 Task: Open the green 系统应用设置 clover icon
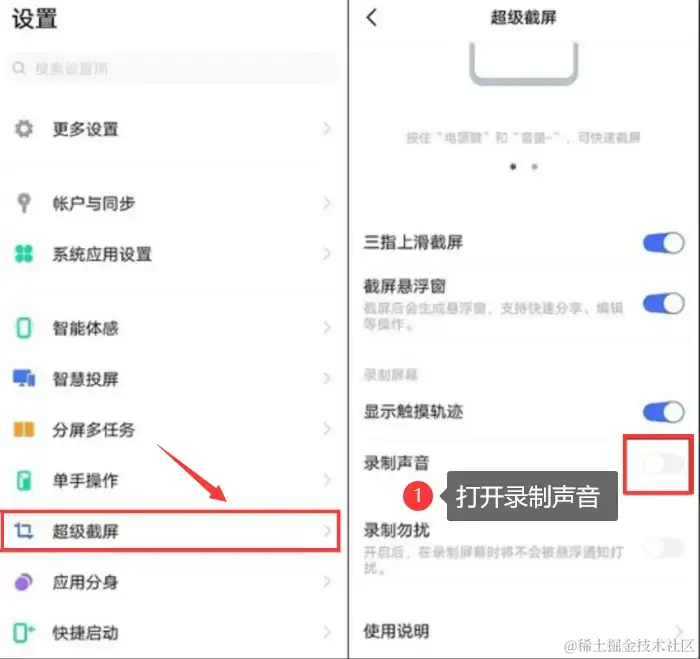point(24,254)
